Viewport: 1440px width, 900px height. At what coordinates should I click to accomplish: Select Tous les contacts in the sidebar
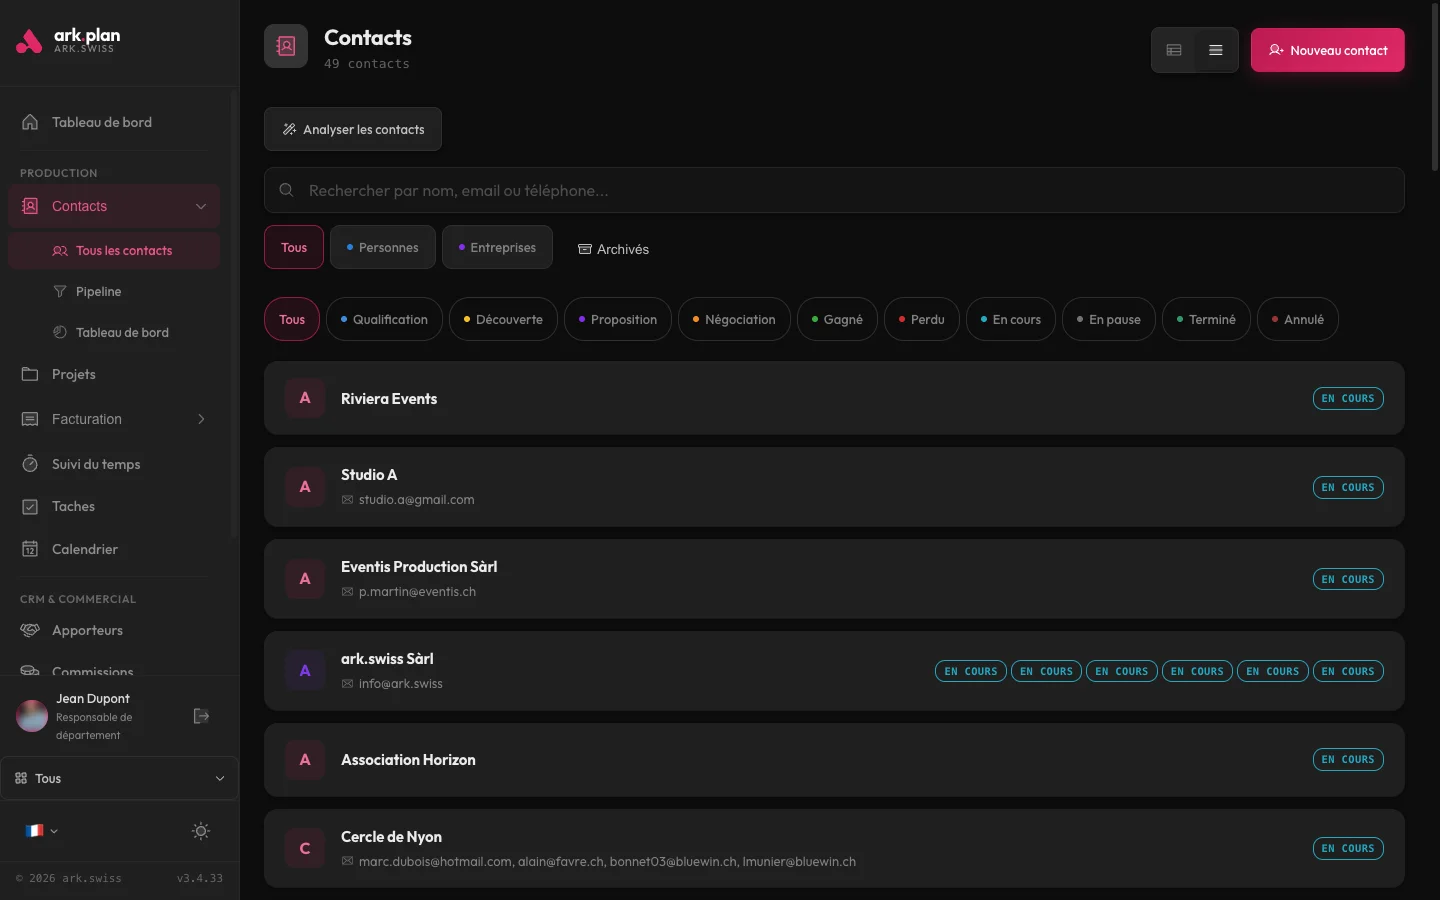123,250
